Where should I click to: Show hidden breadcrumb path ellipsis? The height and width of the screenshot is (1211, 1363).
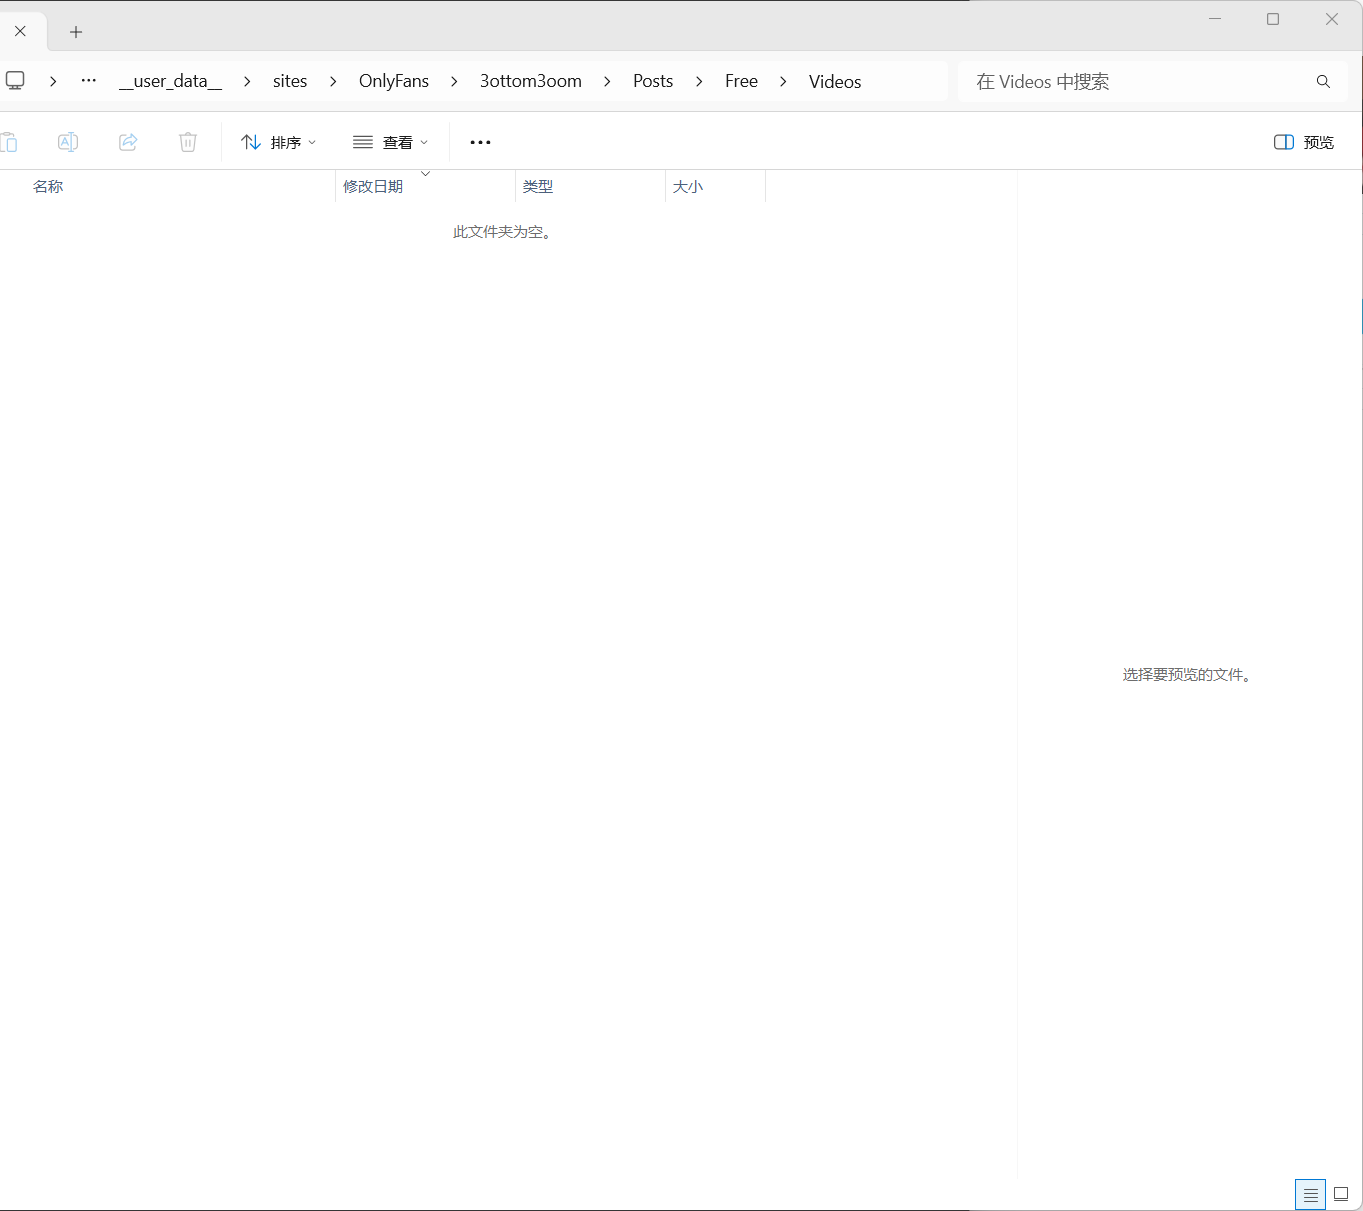(89, 81)
